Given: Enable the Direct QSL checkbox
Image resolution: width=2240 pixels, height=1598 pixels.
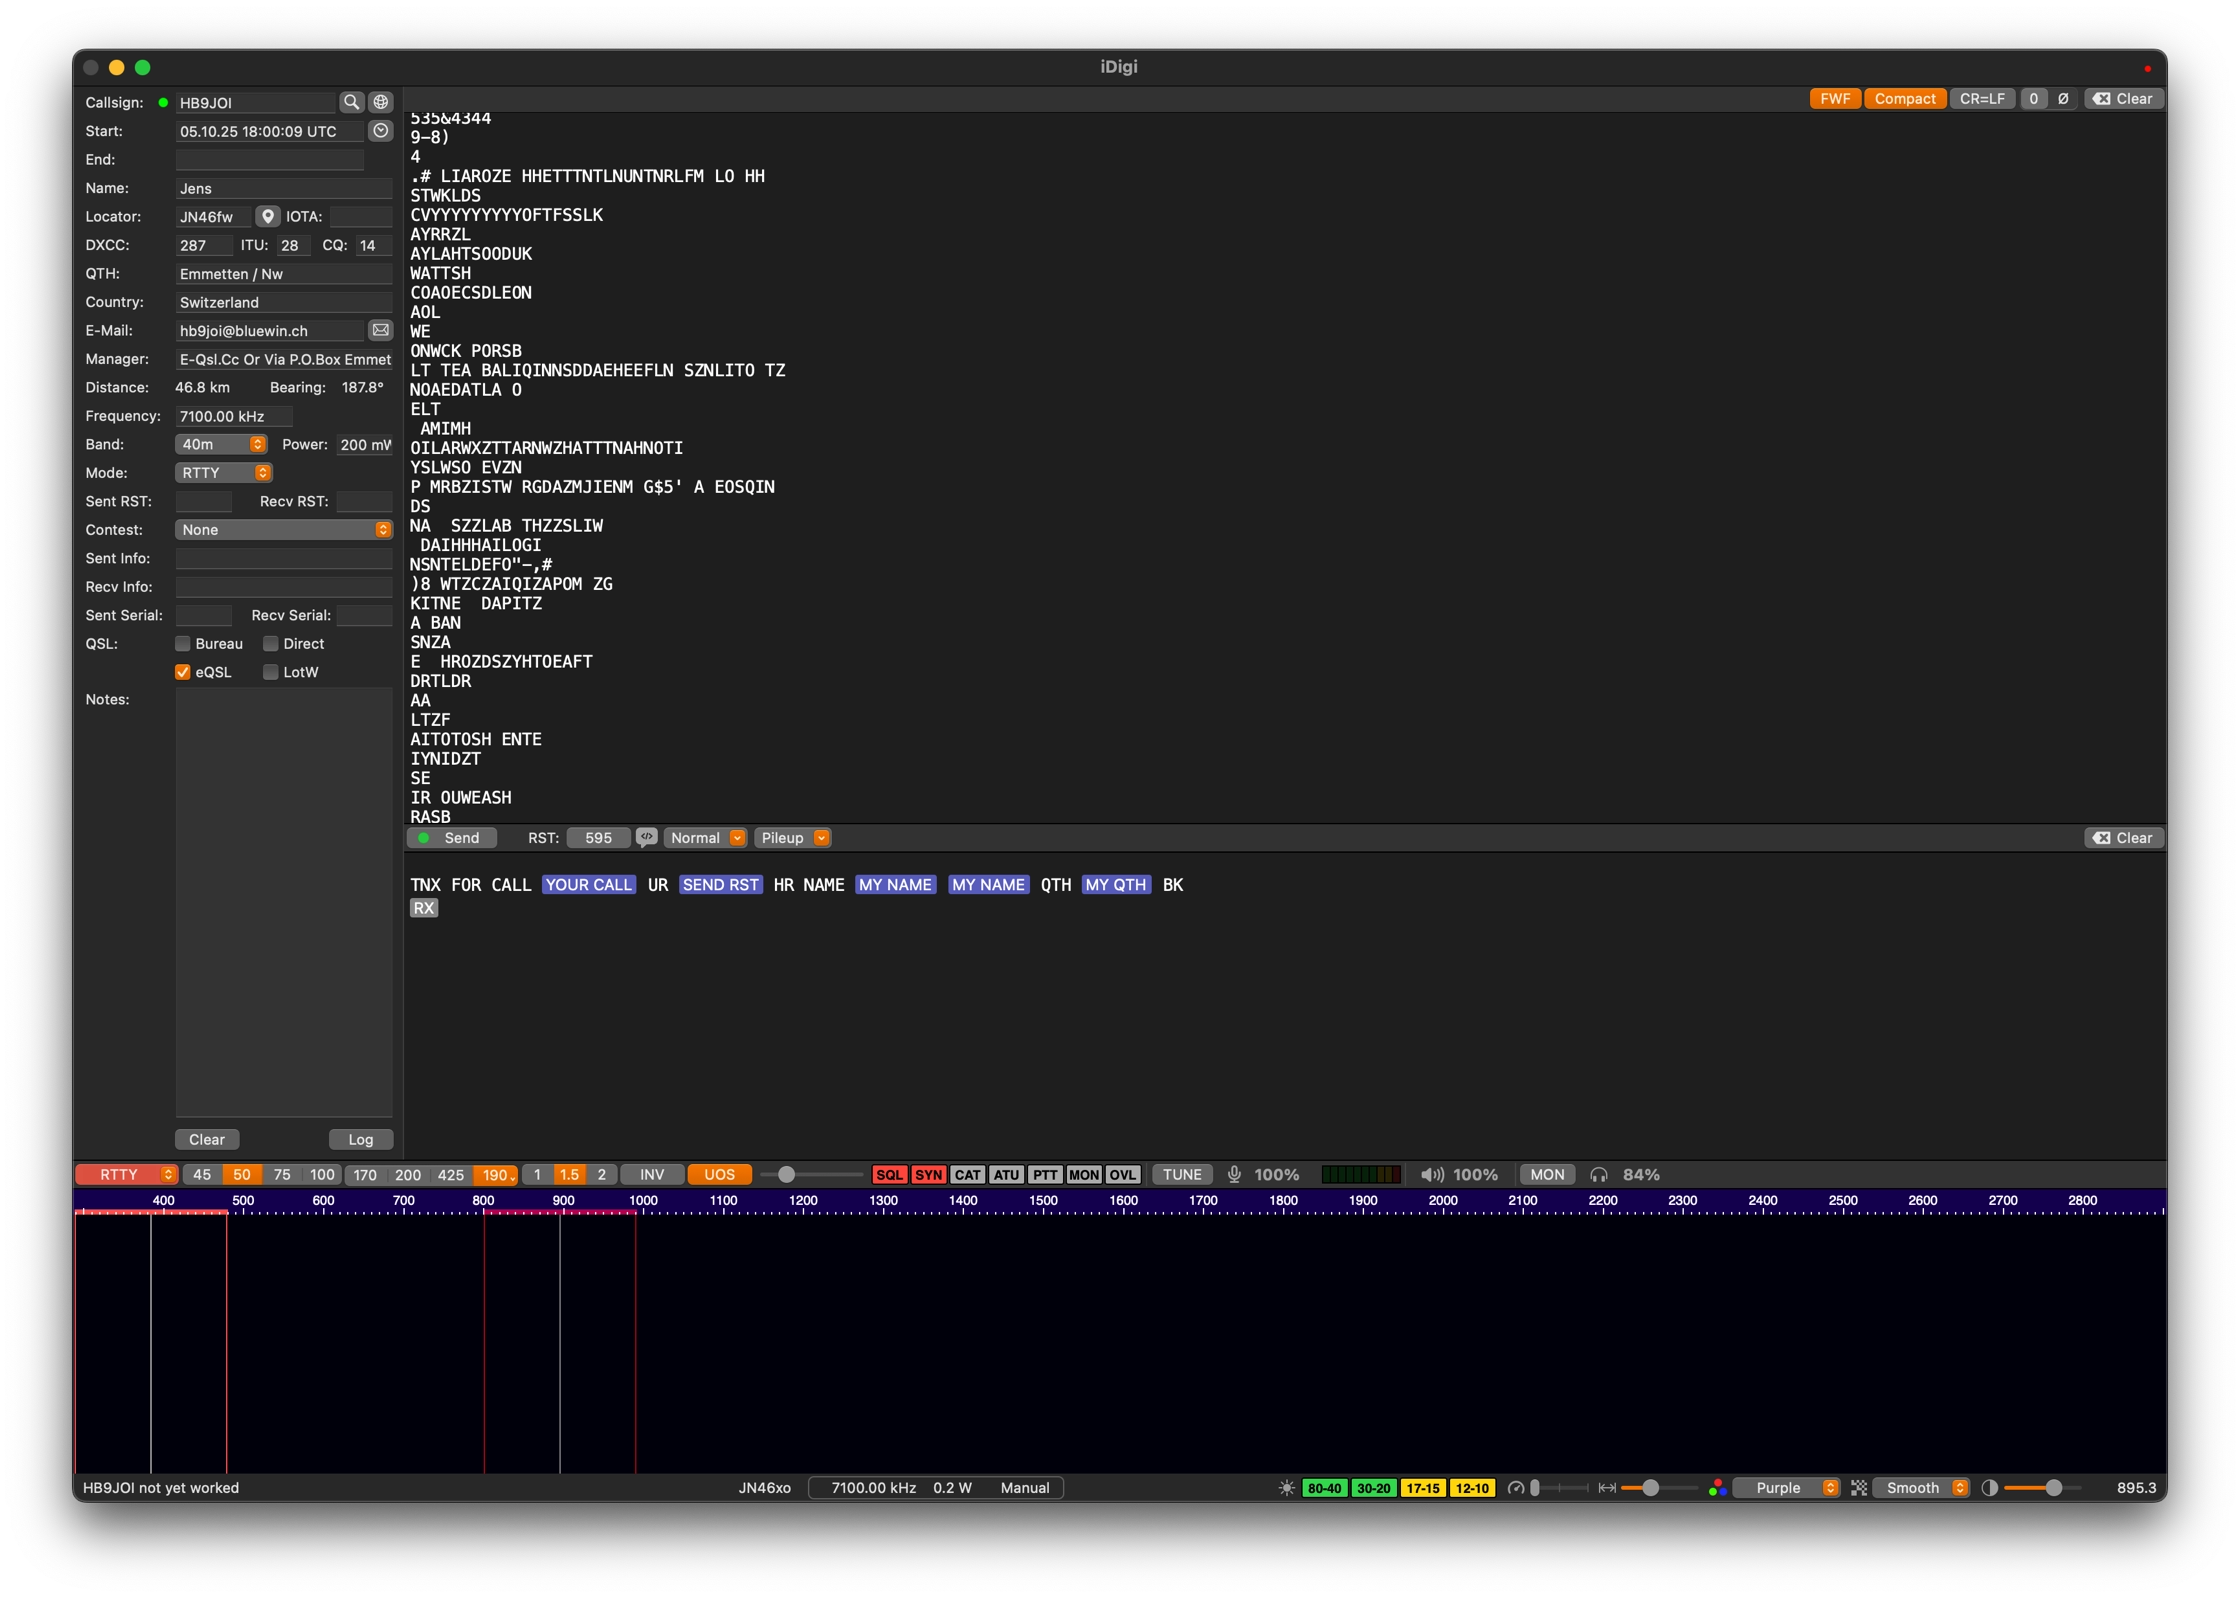Looking at the screenshot, I should click(x=270, y=644).
